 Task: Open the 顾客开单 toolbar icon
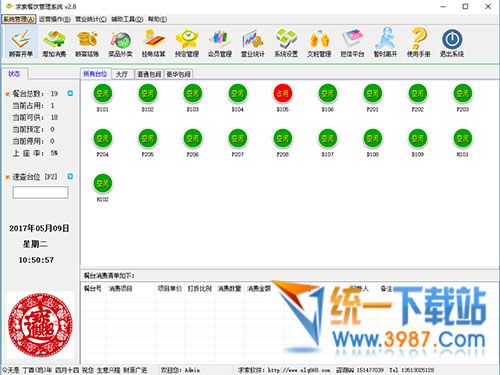(21, 42)
